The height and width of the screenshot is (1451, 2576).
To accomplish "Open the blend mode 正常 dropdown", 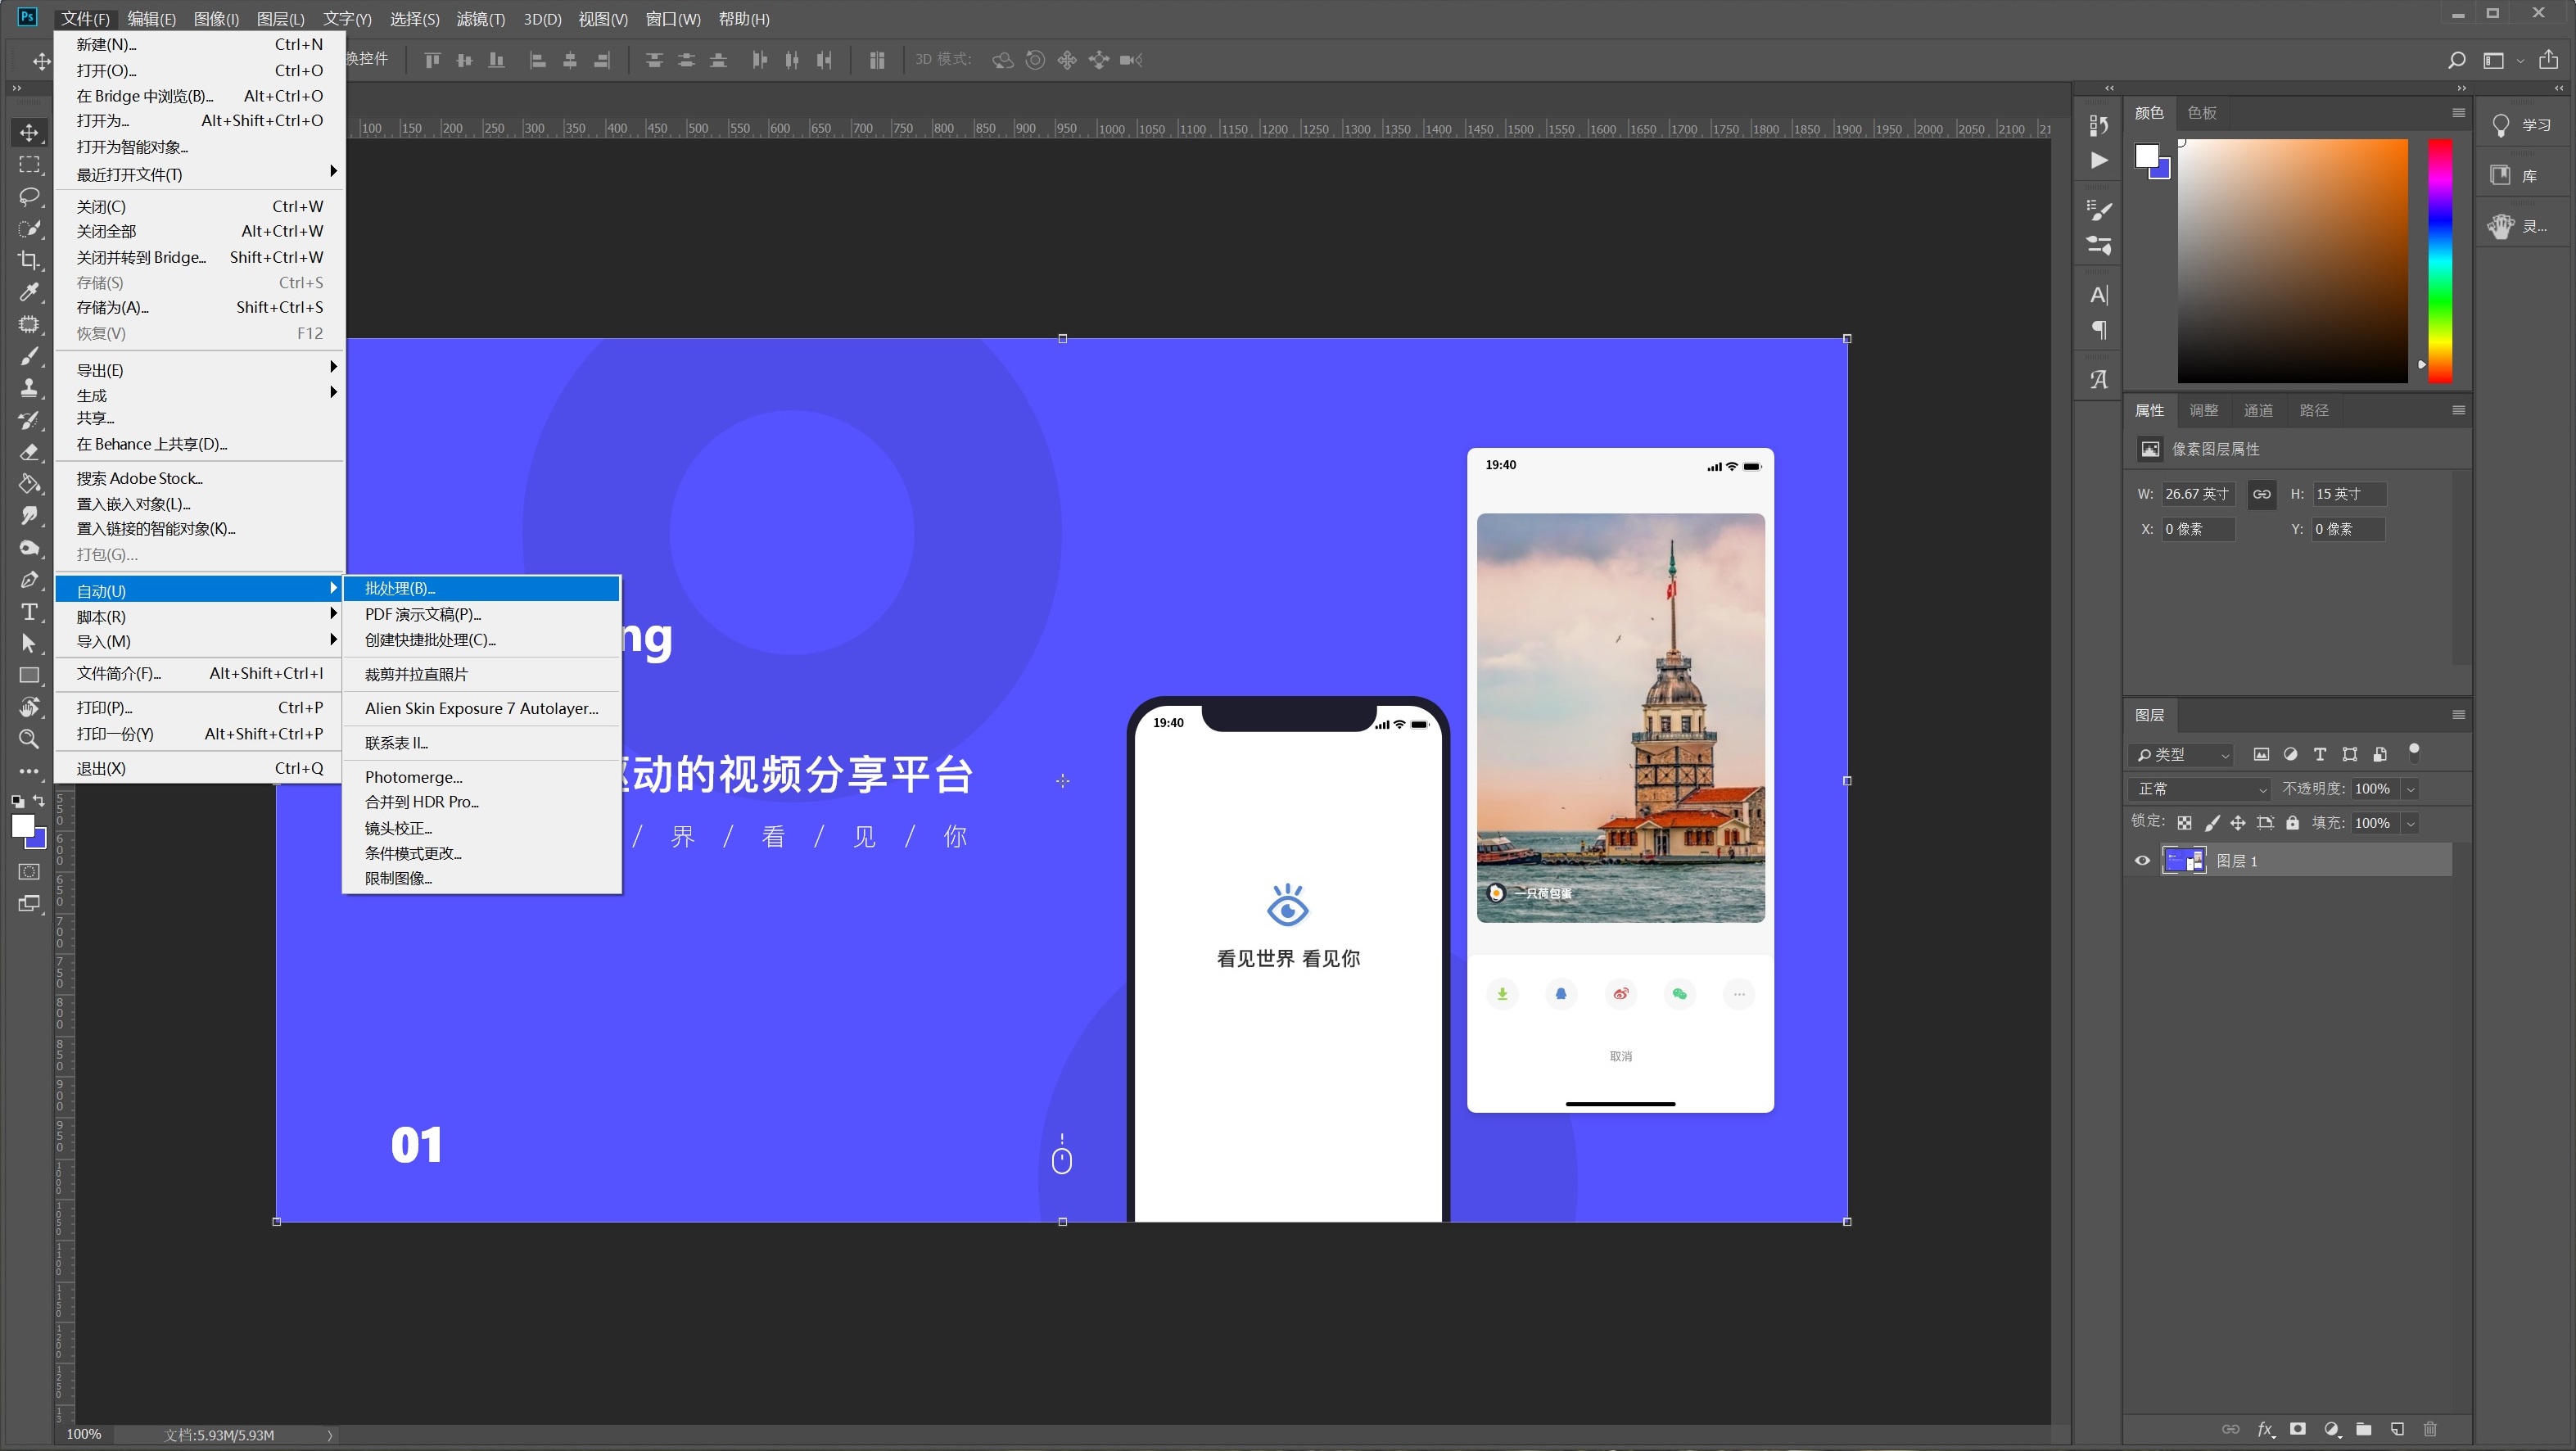I will point(2200,789).
